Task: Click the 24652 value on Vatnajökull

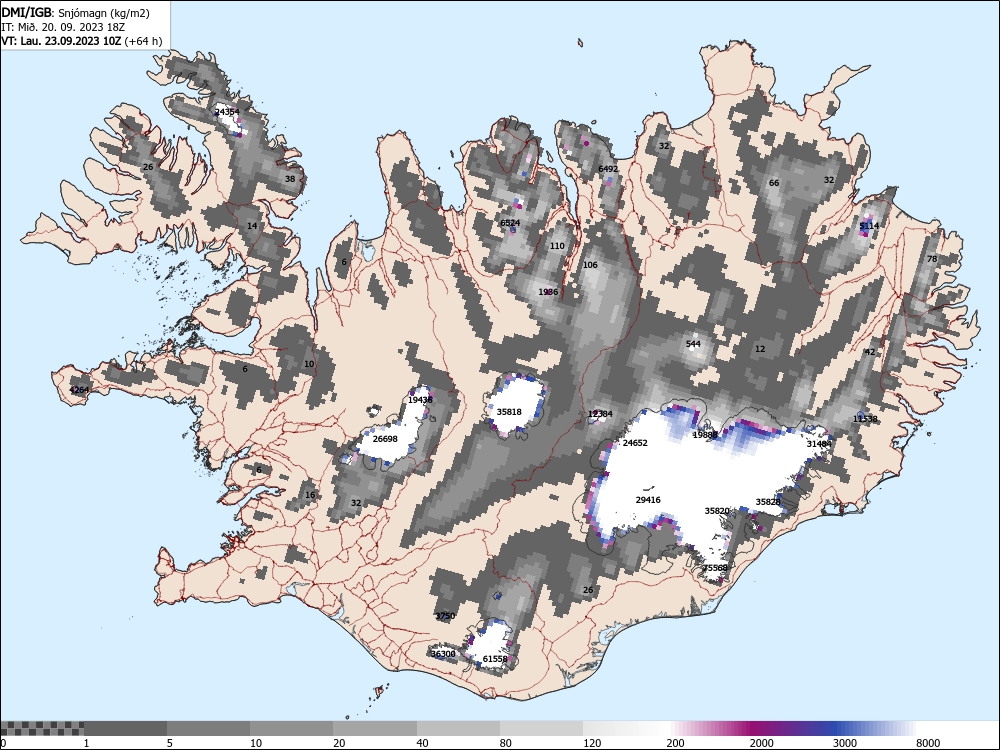Action: coord(635,443)
